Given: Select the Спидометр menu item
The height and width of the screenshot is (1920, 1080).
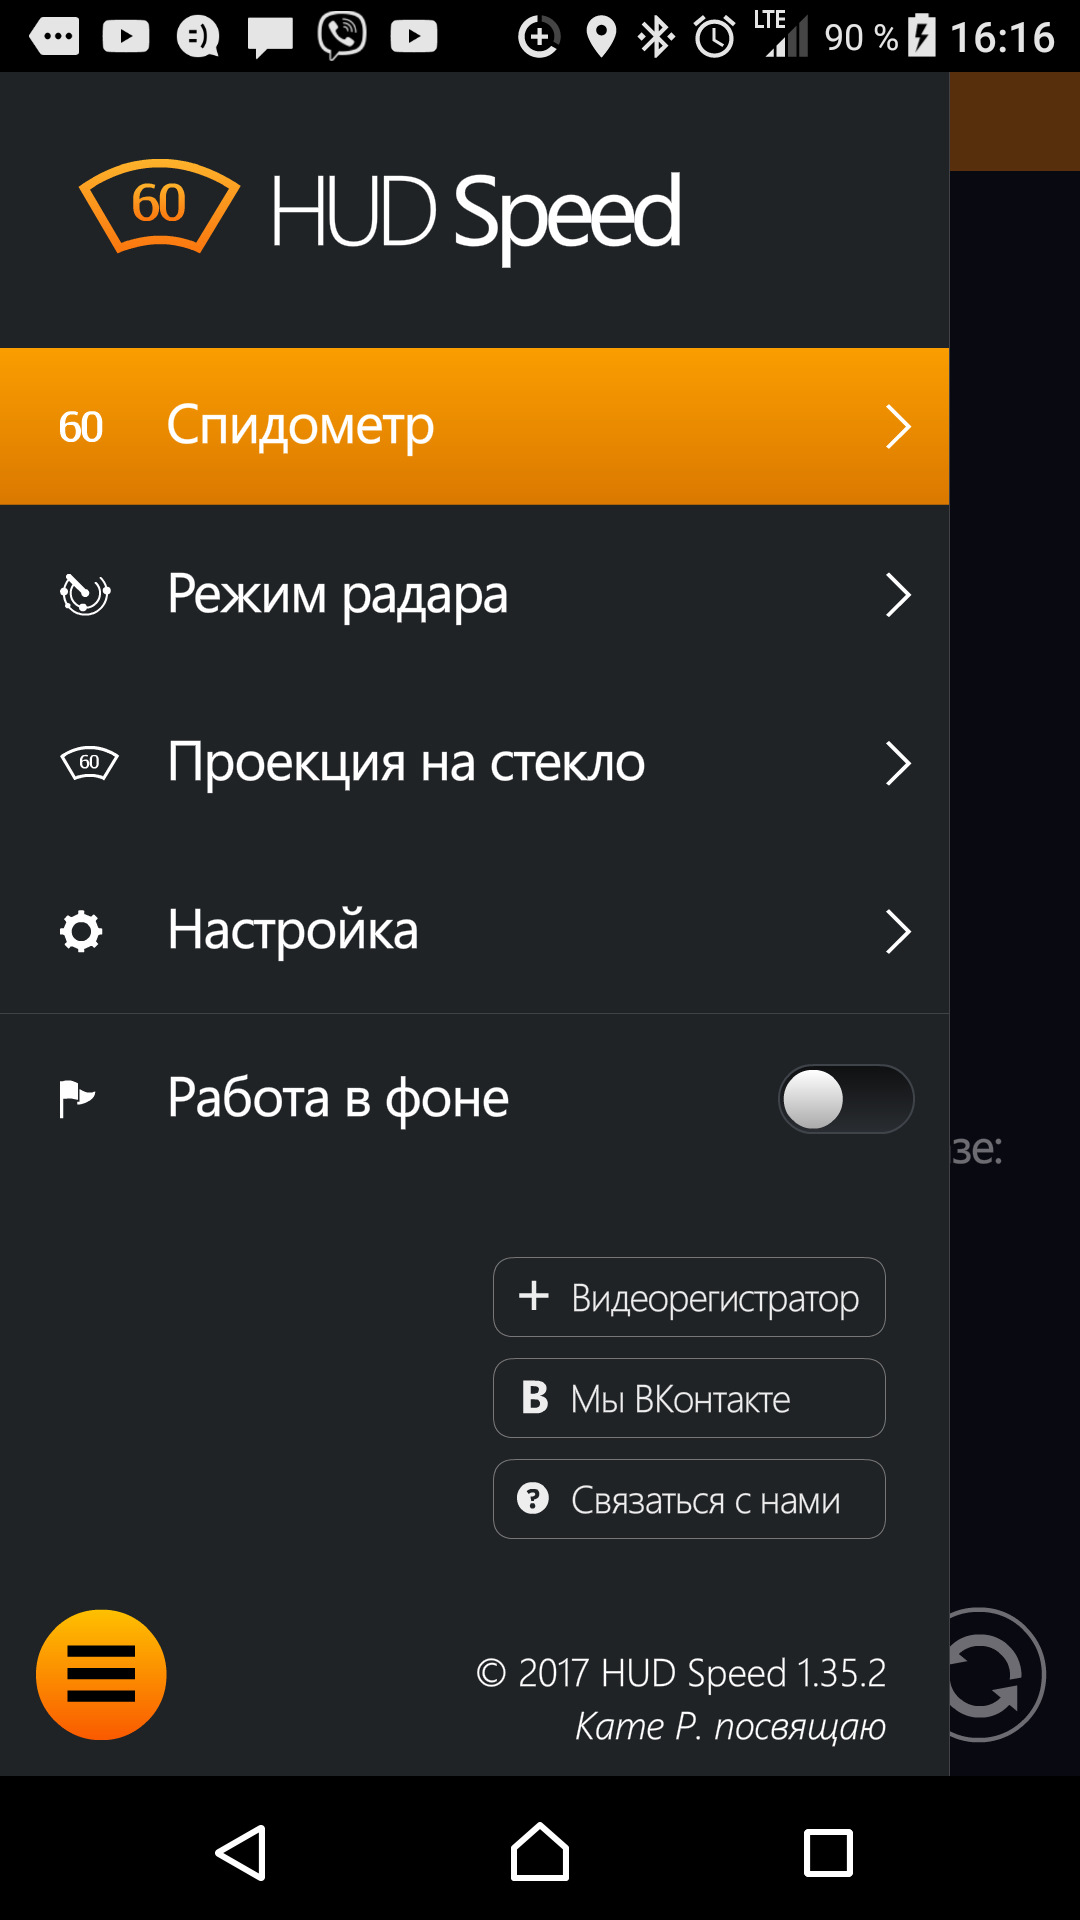Looking at the screenshot, I should coord(300,427).
